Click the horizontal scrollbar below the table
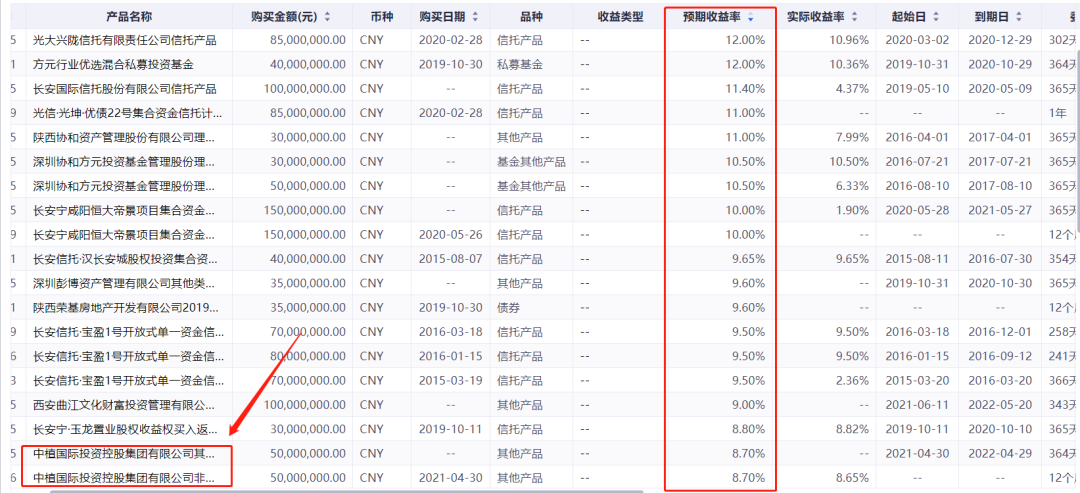Screen dimensions: 1080x493 click(344, 491)
